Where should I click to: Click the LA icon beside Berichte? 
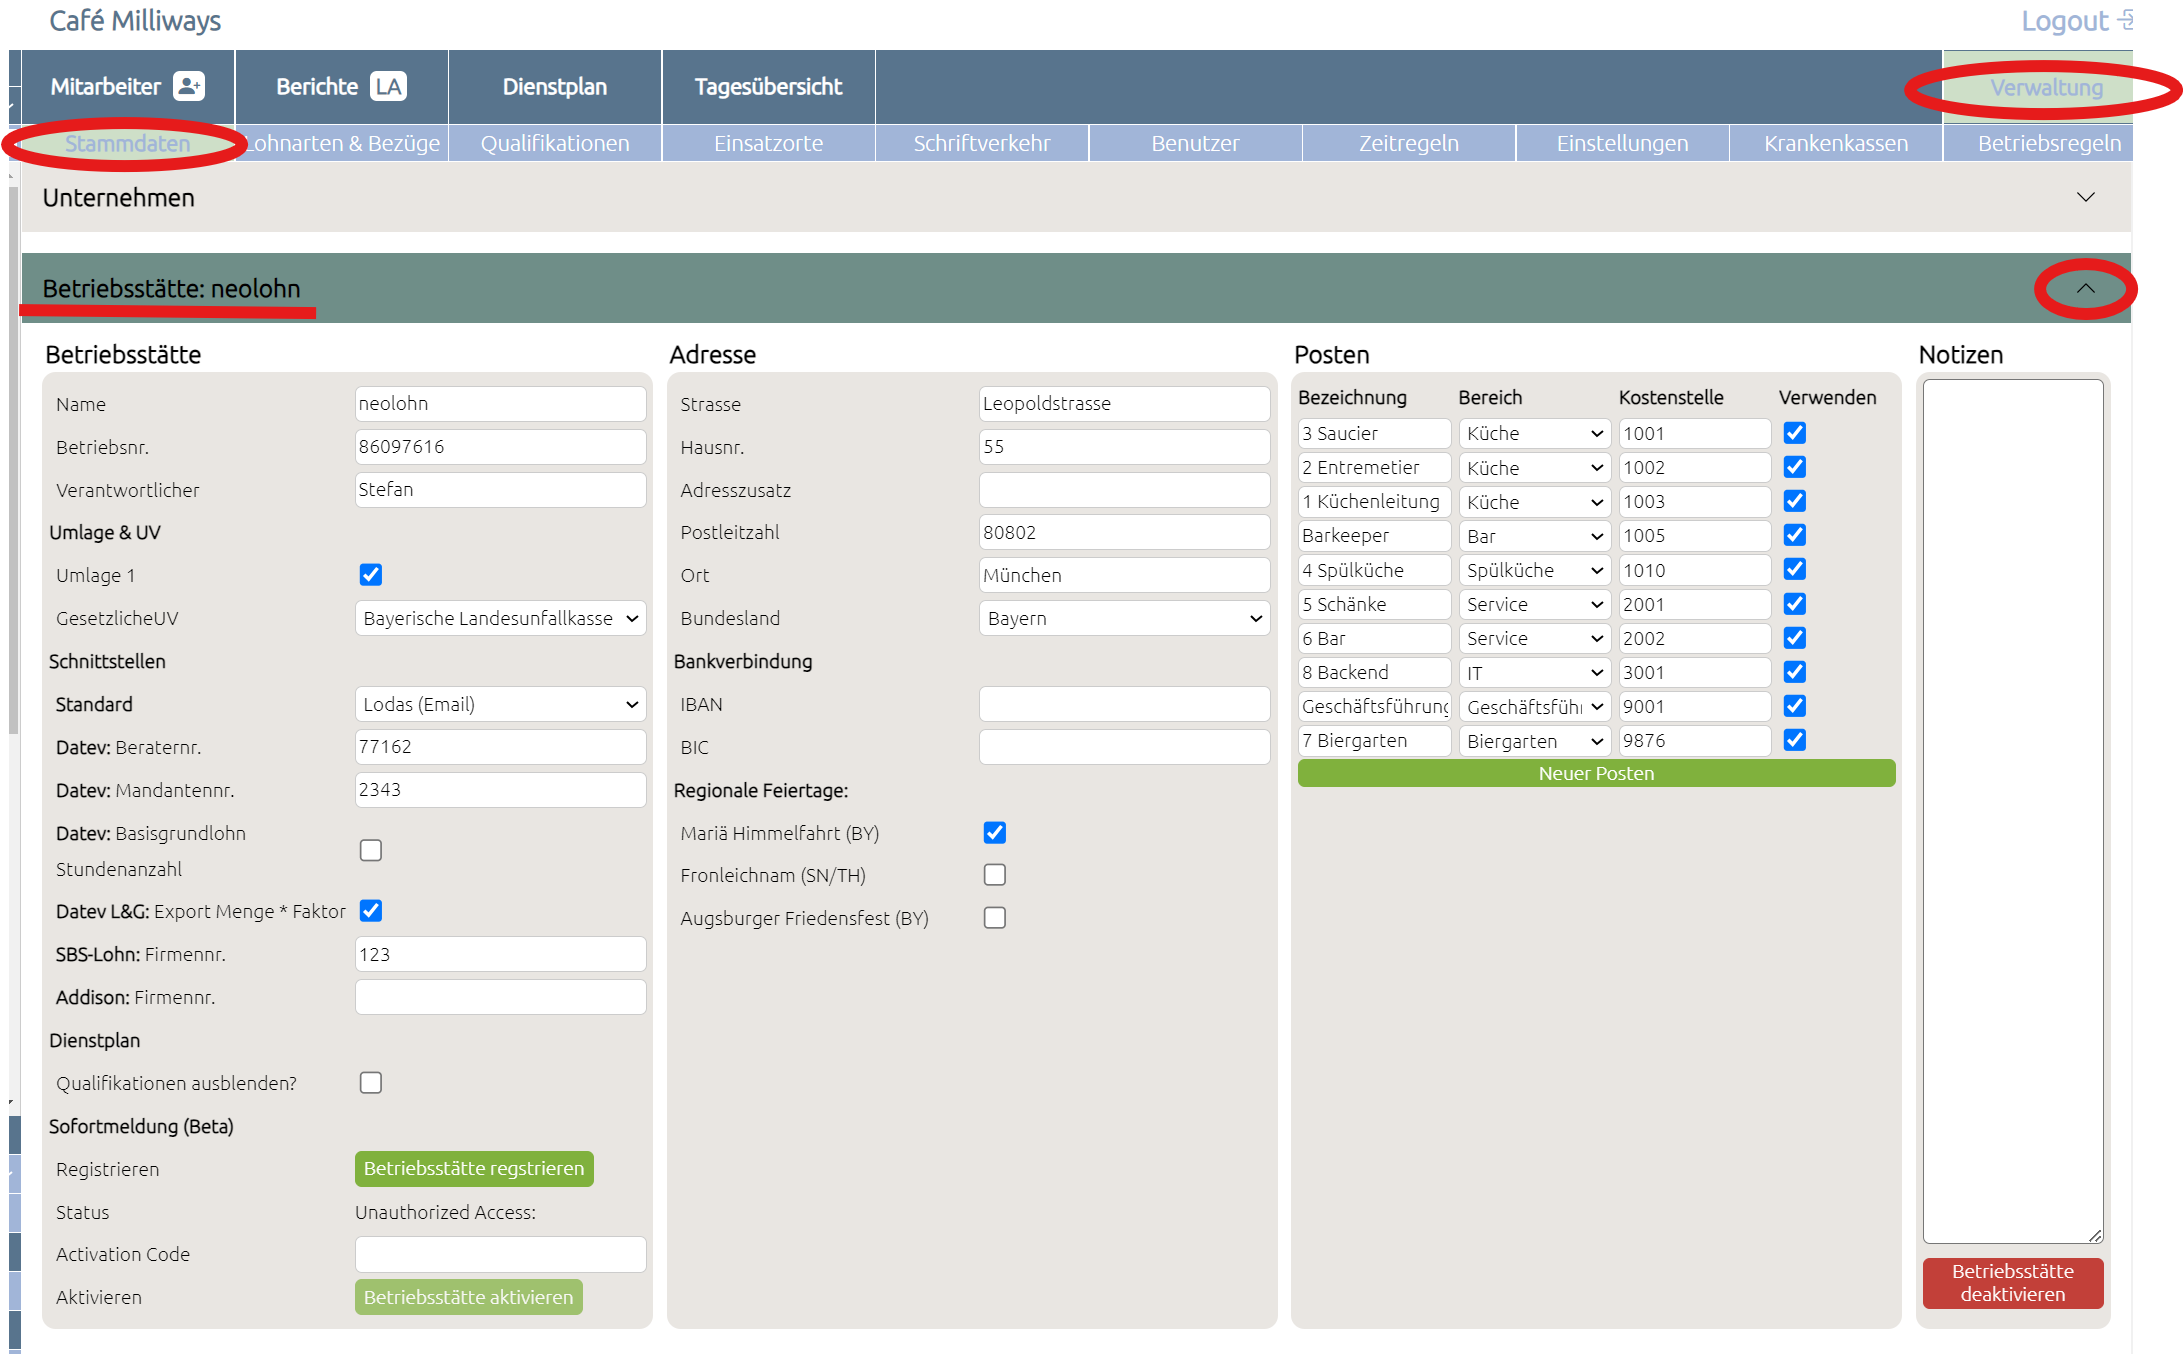point(388,86)
